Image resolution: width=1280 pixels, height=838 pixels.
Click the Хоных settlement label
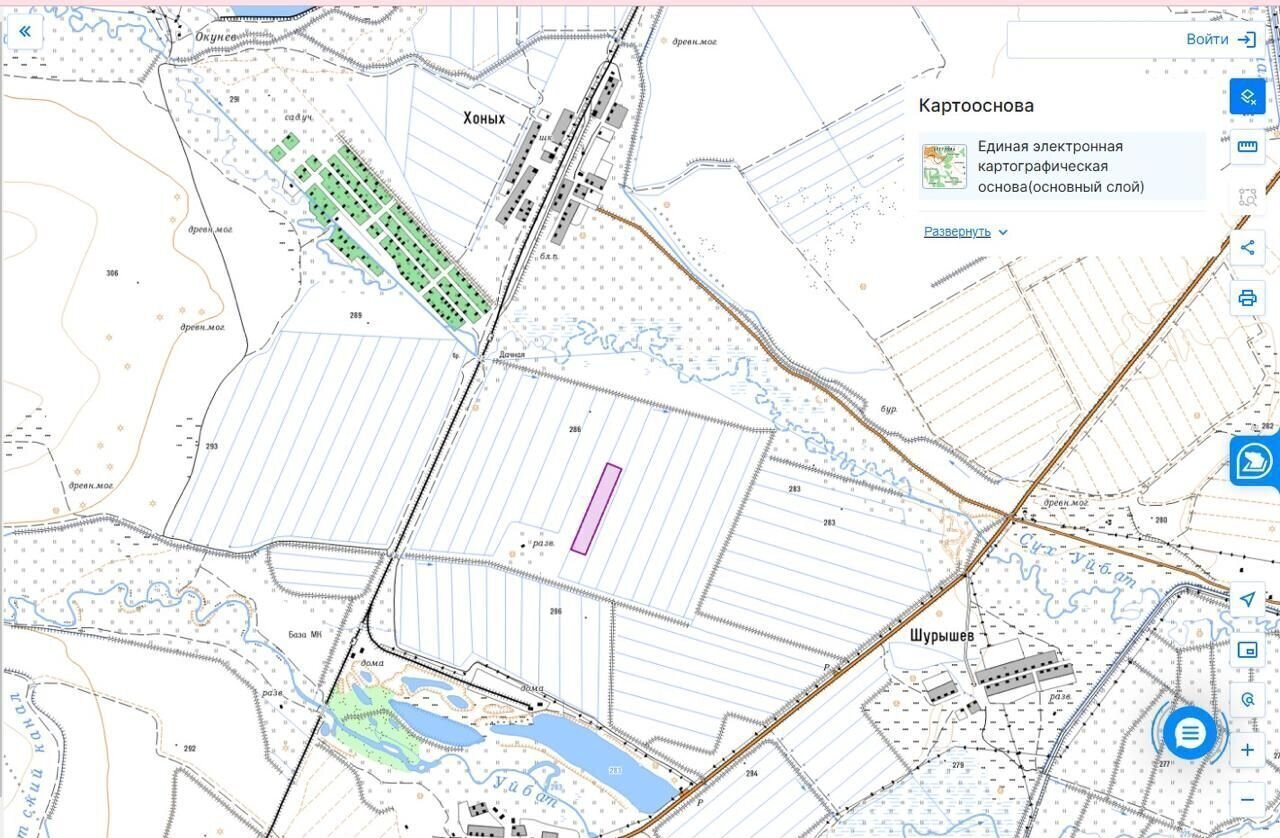(484, 118)
